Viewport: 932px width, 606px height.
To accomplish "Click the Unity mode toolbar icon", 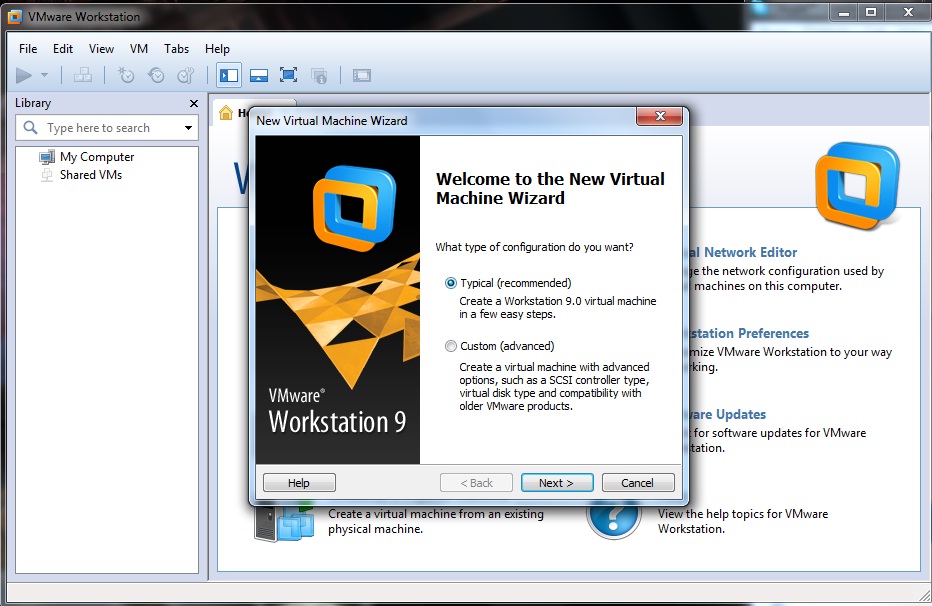I will tap(319, 75).
